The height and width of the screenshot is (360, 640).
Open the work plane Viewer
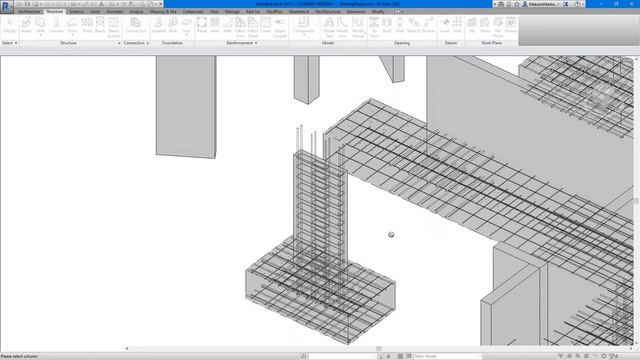(511, 25)
